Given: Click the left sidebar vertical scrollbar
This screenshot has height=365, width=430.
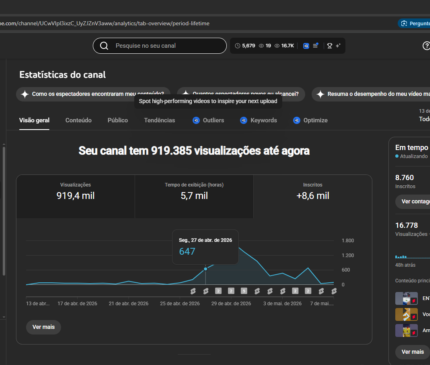Looking at the screenshot, I should click(x=4, y=211).
